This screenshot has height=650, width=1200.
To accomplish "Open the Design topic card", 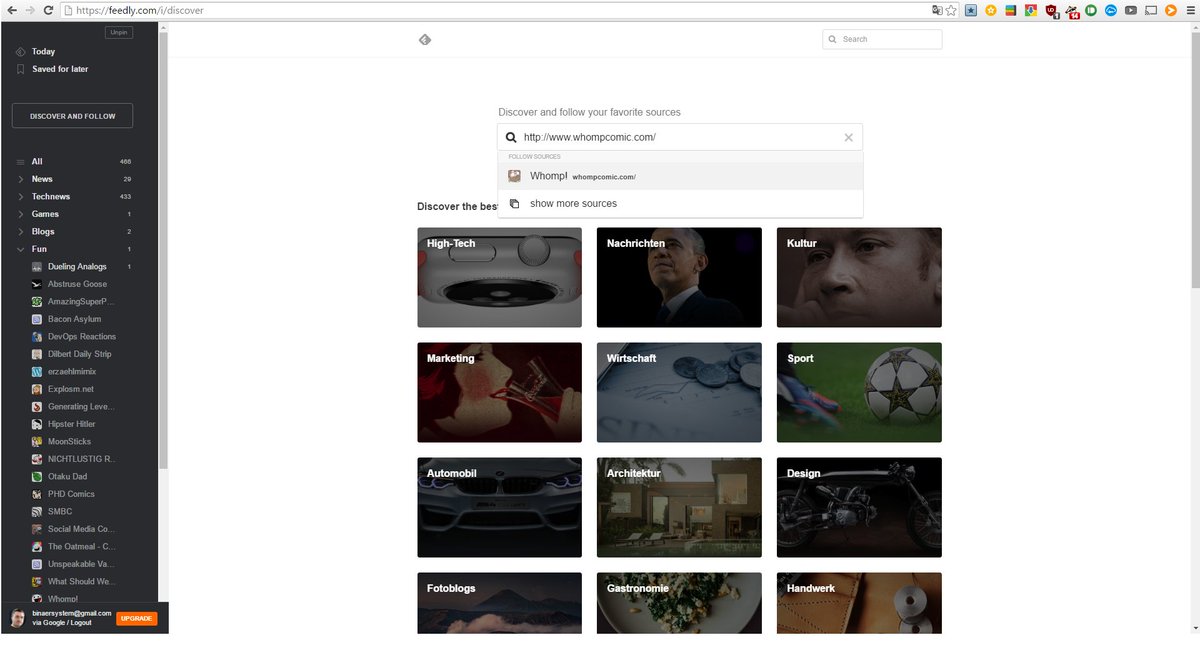I will [859, 507].
